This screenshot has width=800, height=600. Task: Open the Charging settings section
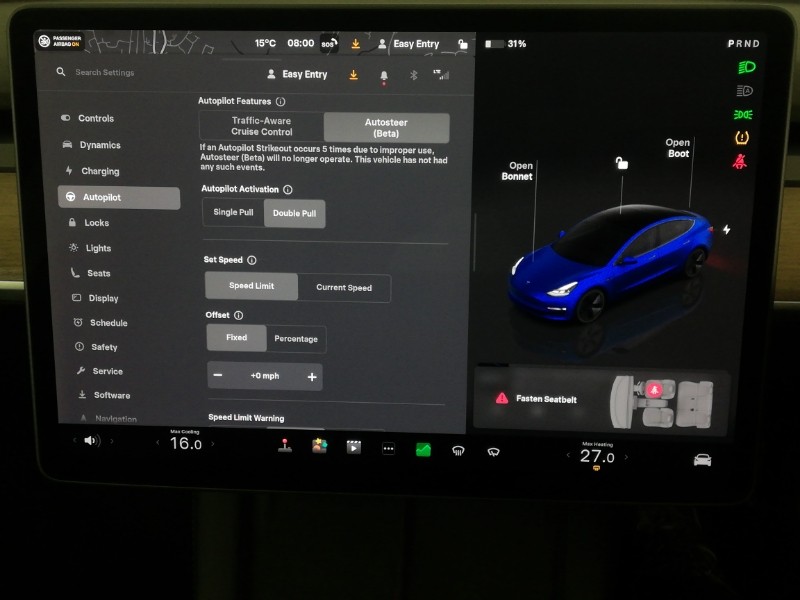(x=101, y=171)
